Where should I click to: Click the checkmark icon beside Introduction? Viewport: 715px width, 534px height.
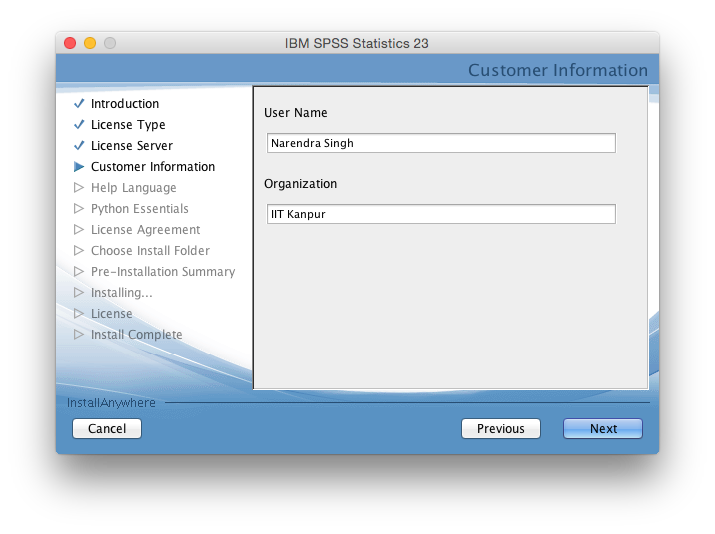click(79, 104)
